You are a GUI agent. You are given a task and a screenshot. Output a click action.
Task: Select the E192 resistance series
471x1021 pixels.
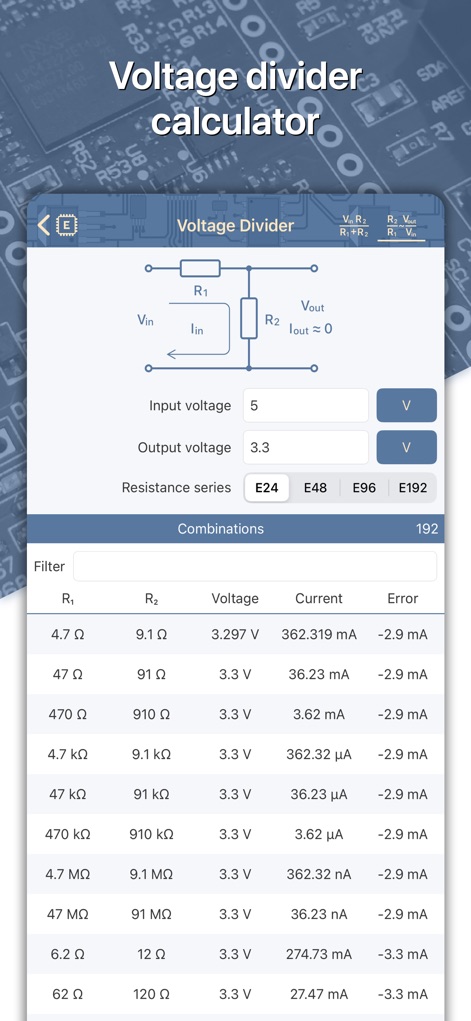[x=412, y=488]
